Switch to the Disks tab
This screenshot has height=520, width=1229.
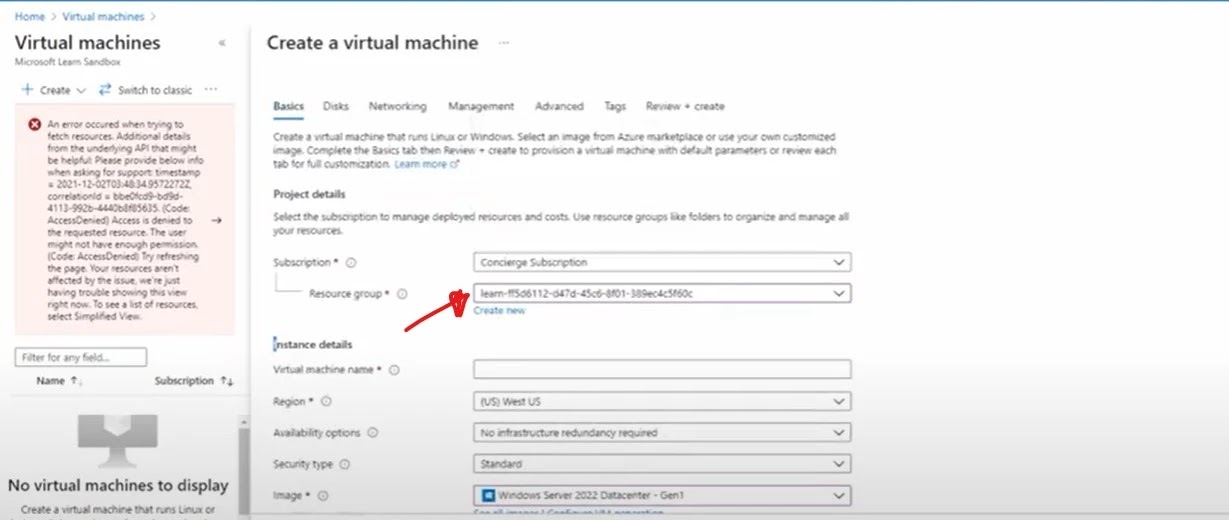tap(336, 106)
